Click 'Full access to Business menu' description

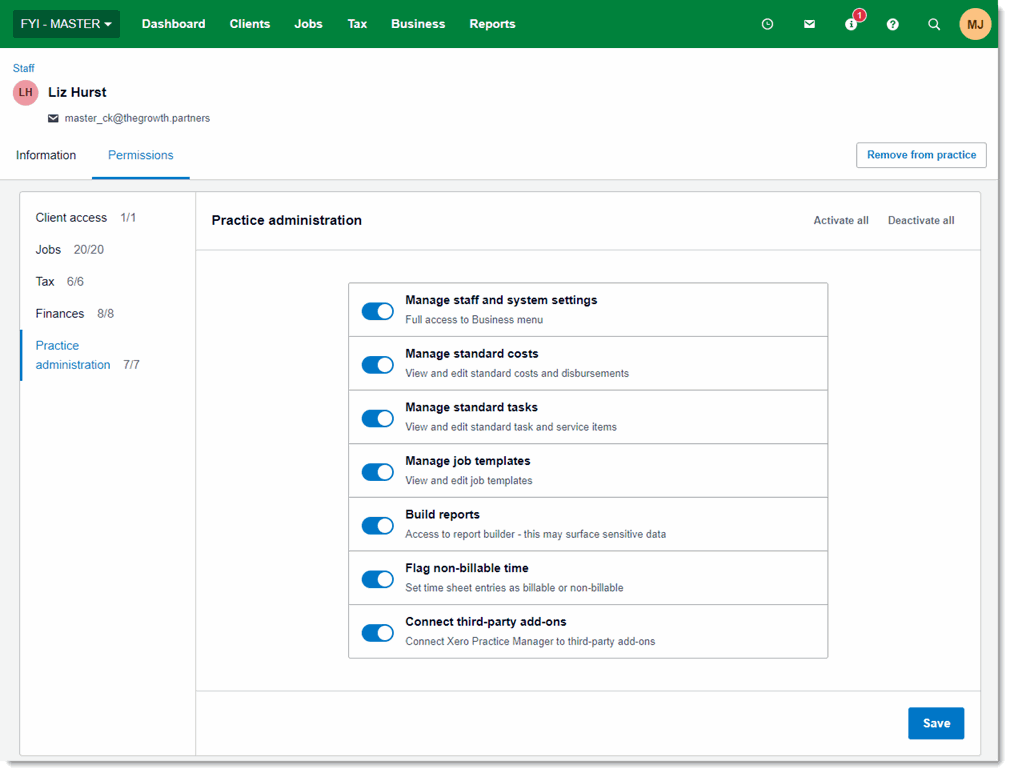[474, 320]
